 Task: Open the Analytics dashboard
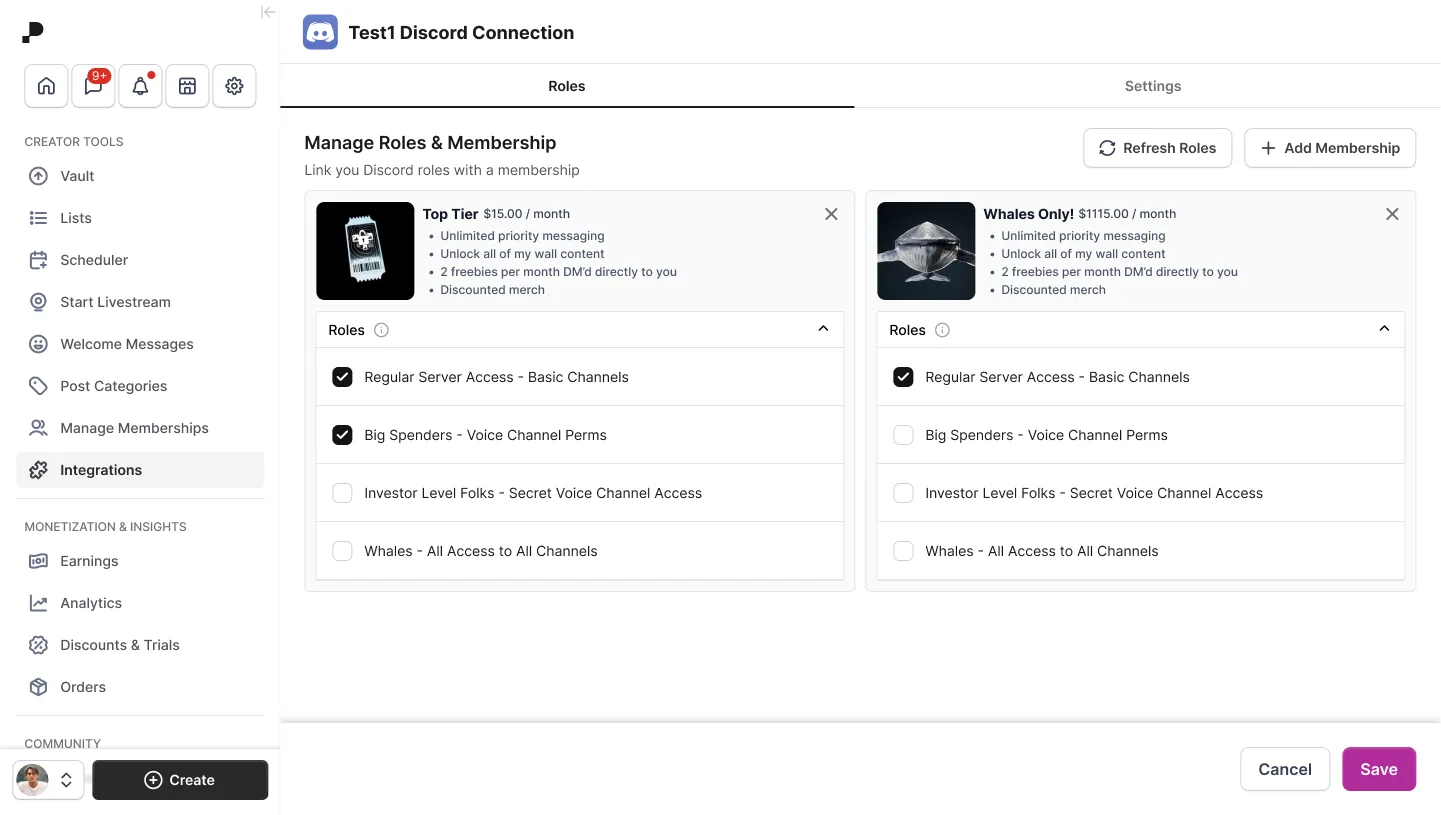tap(89, 603)
